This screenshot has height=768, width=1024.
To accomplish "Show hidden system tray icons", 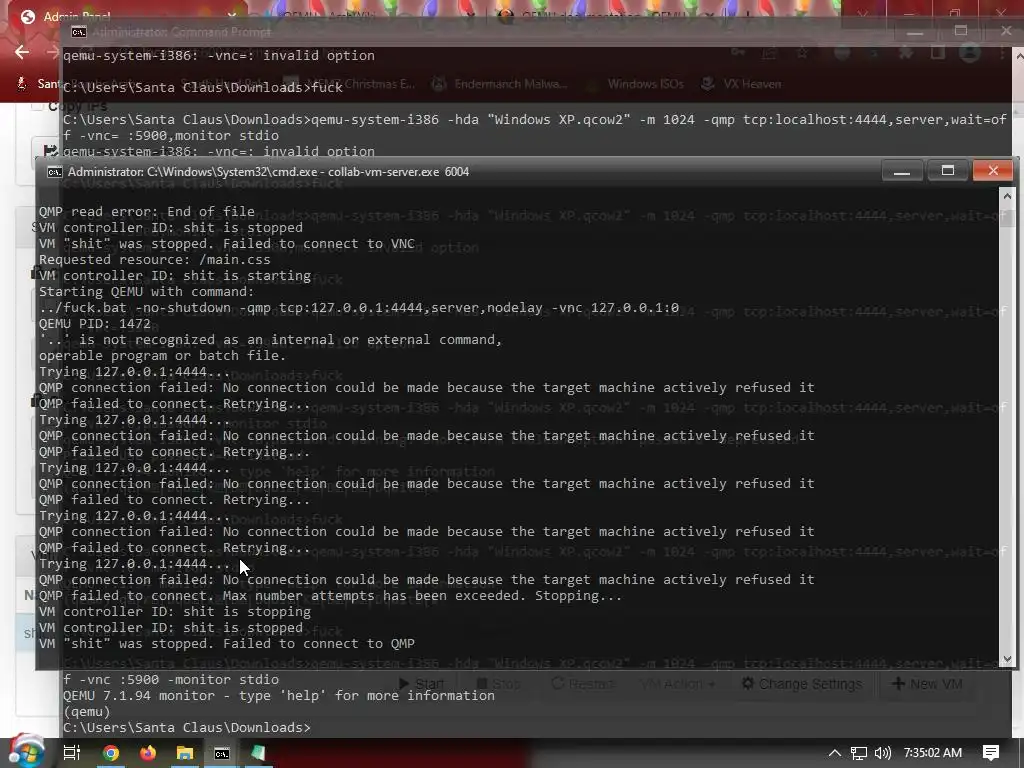I will [x=835, y=753].
